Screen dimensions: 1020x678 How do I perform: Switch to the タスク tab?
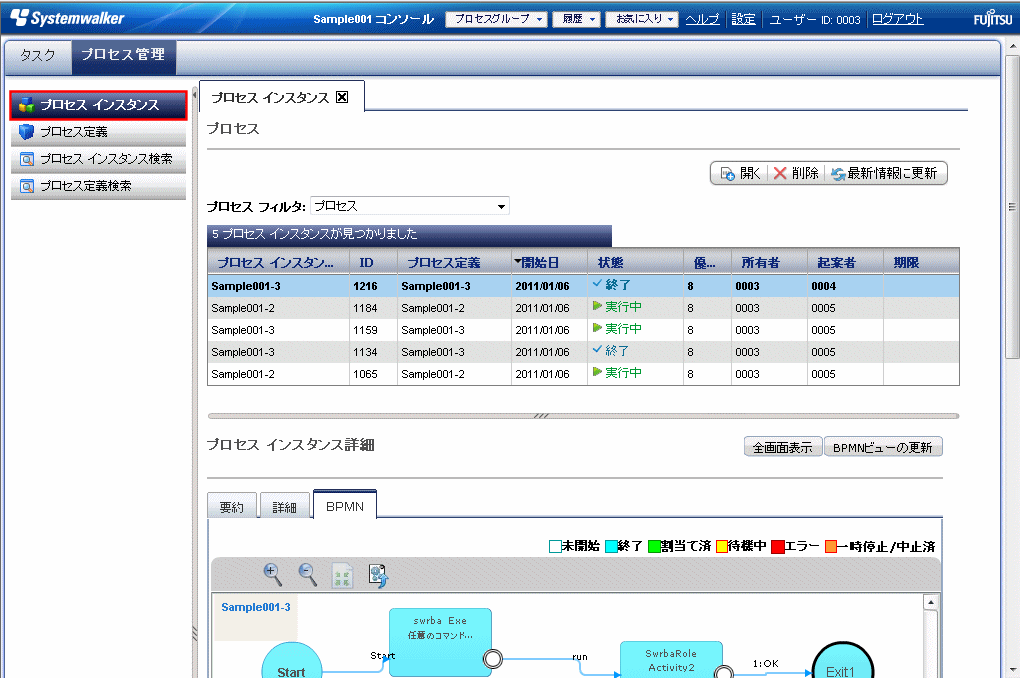pyautogui.click(x=38, y=55)
